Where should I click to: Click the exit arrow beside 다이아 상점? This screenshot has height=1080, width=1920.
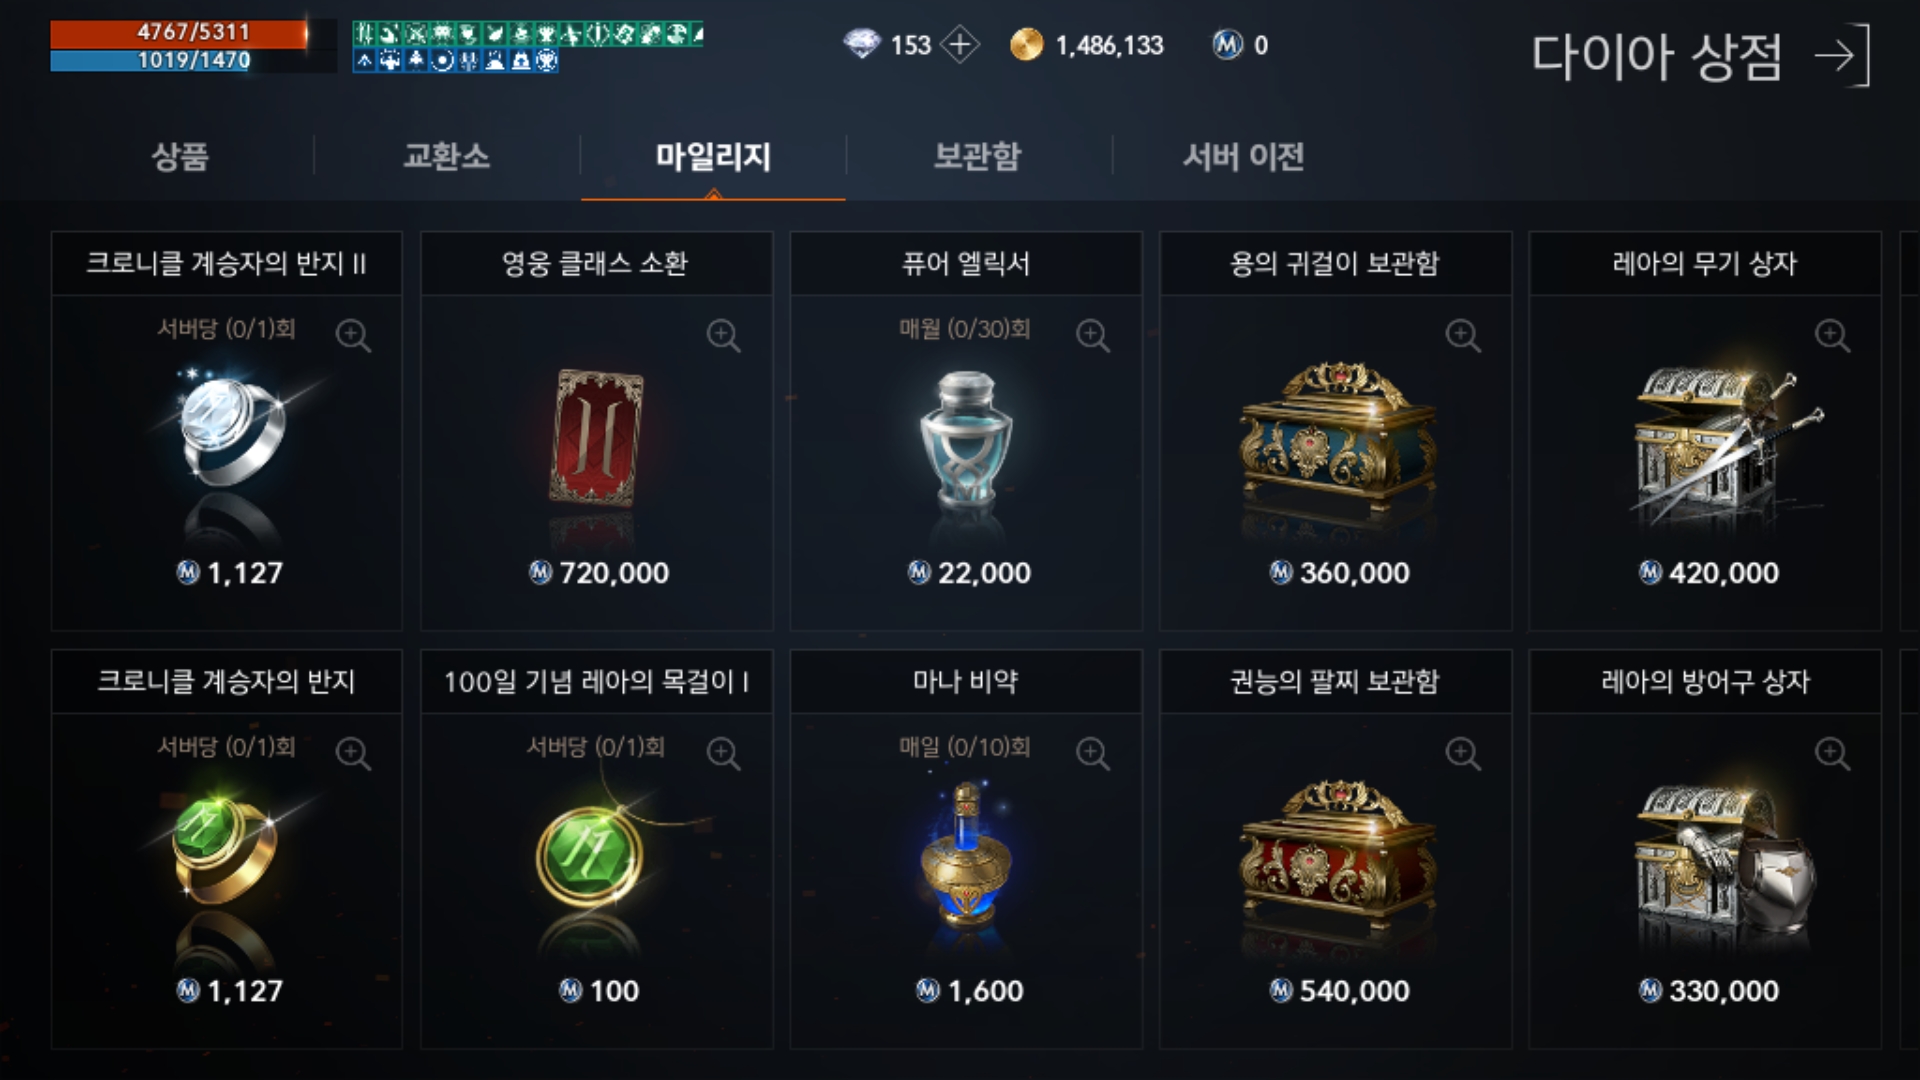1841,56
